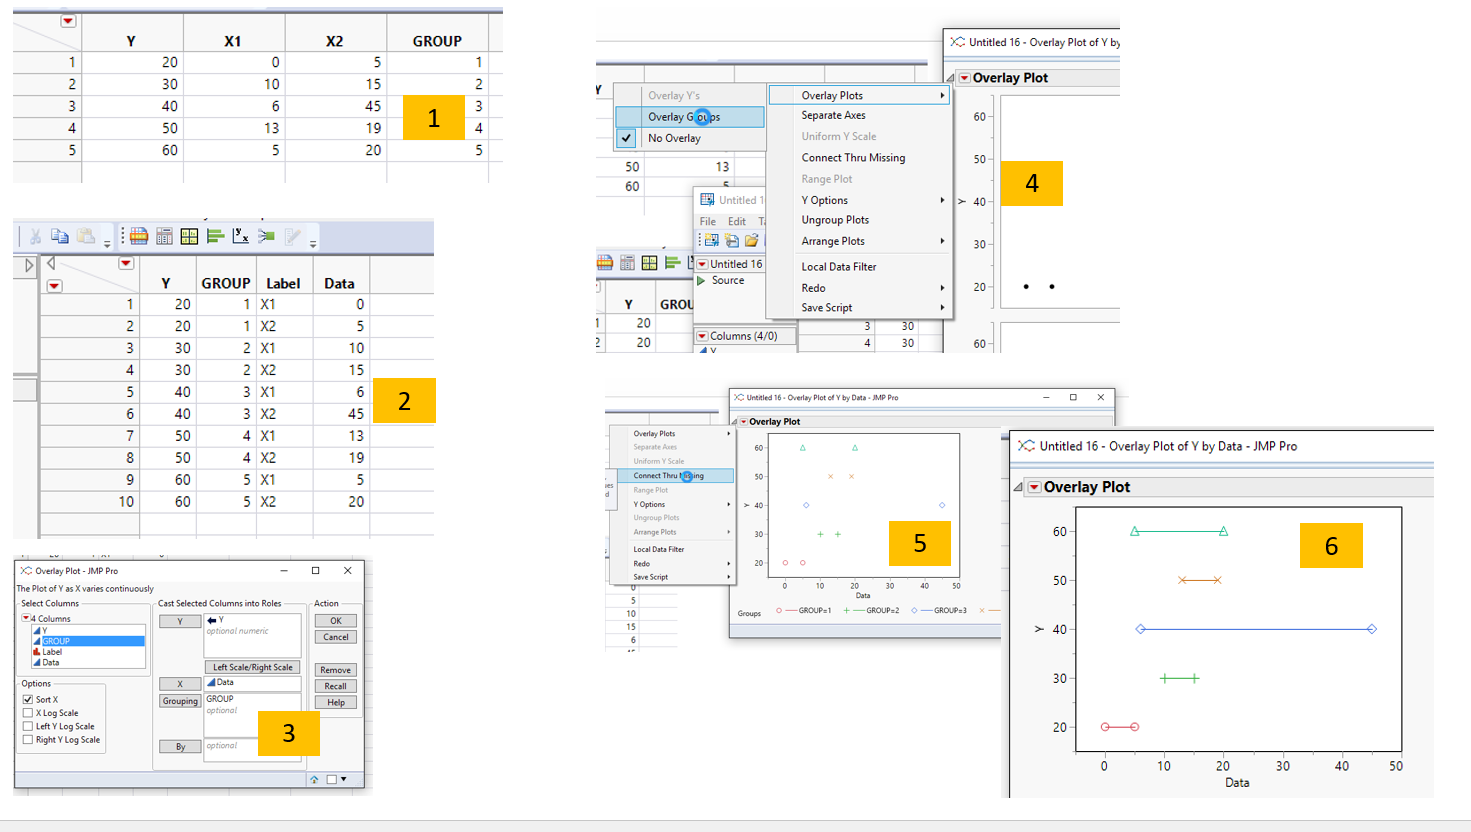Click the green join tool icon
This screenshot has width=1471, height=832.
tap(266, 239)
